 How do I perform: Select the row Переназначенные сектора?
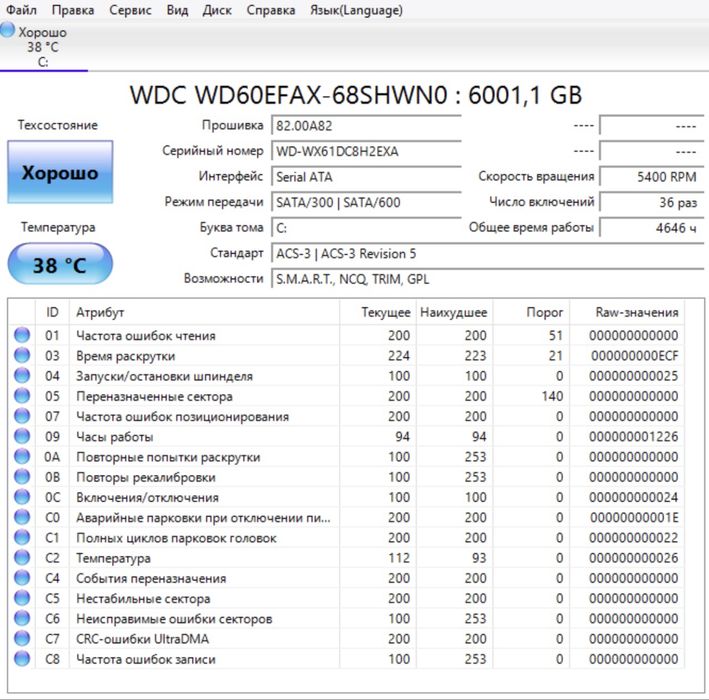point(346,396)
